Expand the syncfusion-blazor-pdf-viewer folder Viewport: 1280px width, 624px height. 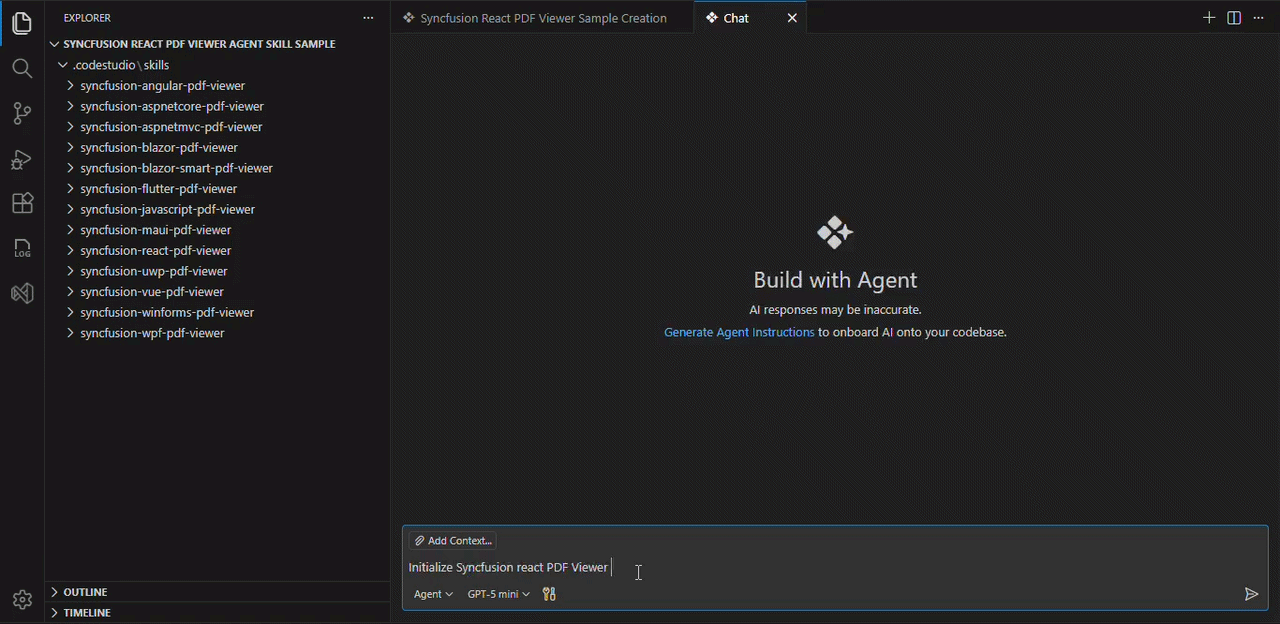coord(218,148)
